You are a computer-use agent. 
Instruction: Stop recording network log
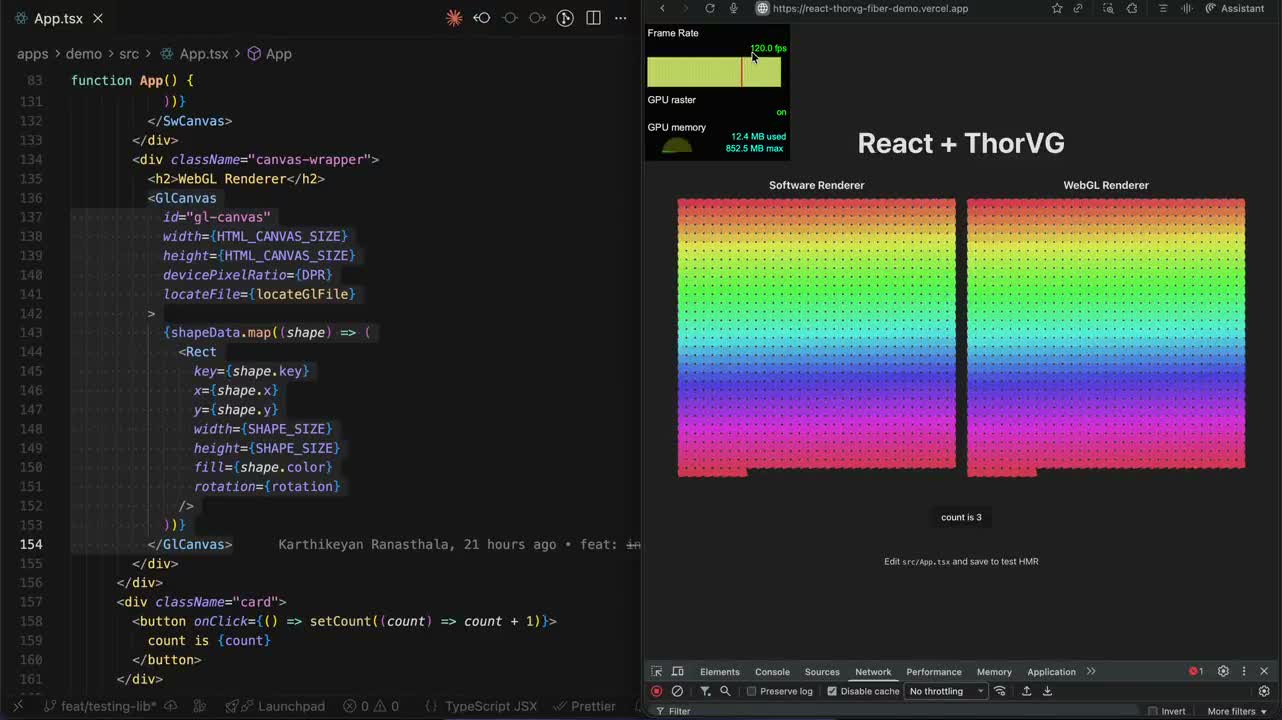tap(656, 691)
